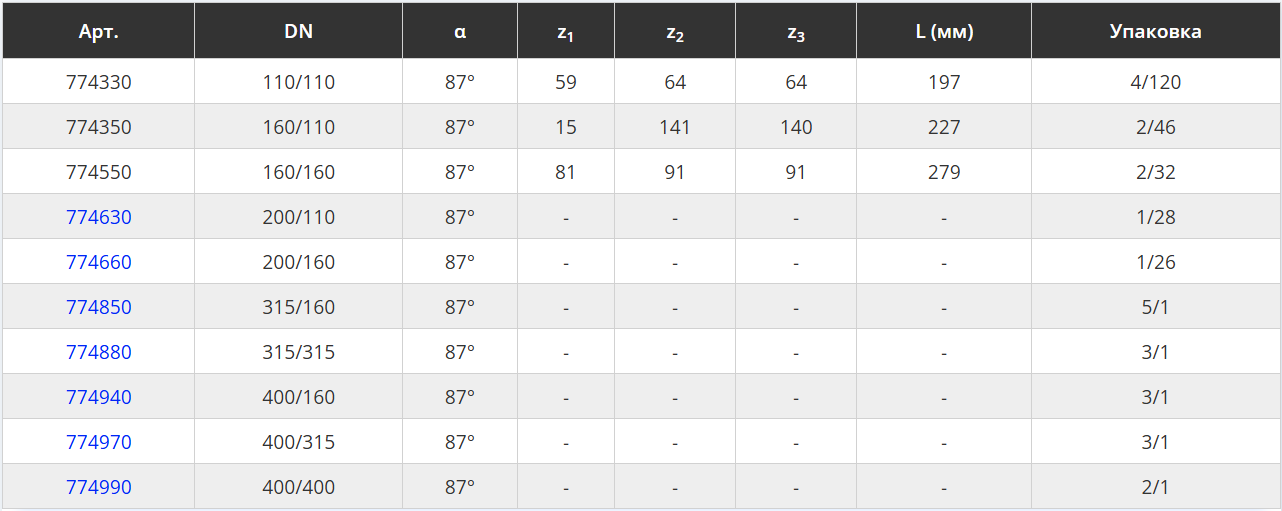Select the 279 length value cell

pyautogui.click(x=943, y=172)
